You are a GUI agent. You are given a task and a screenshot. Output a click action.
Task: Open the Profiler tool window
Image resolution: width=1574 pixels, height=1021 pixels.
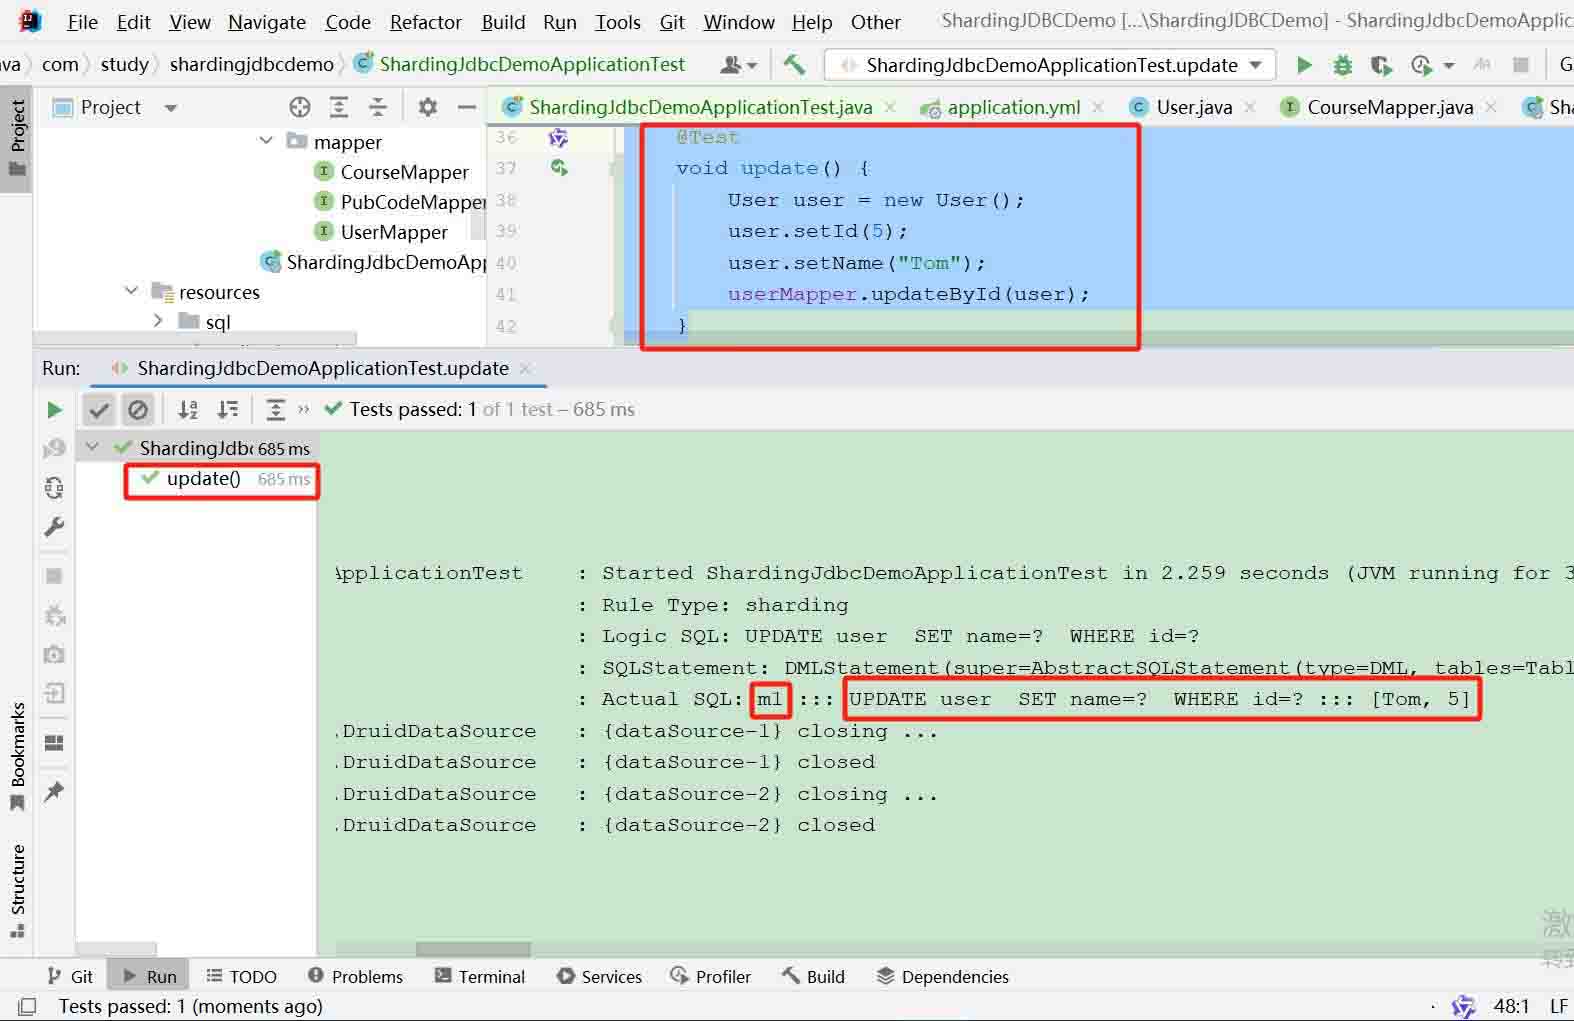[711, 976]
